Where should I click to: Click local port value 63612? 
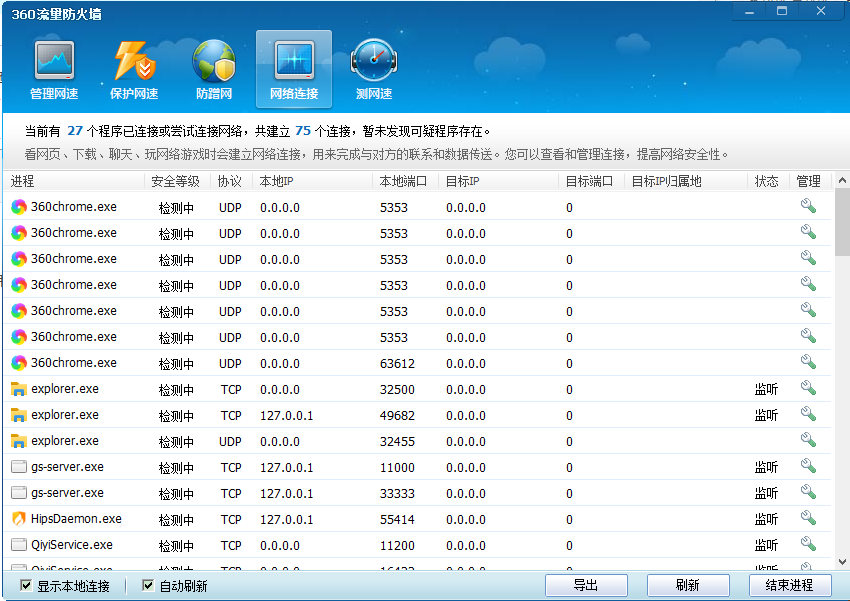click(397, 364)
